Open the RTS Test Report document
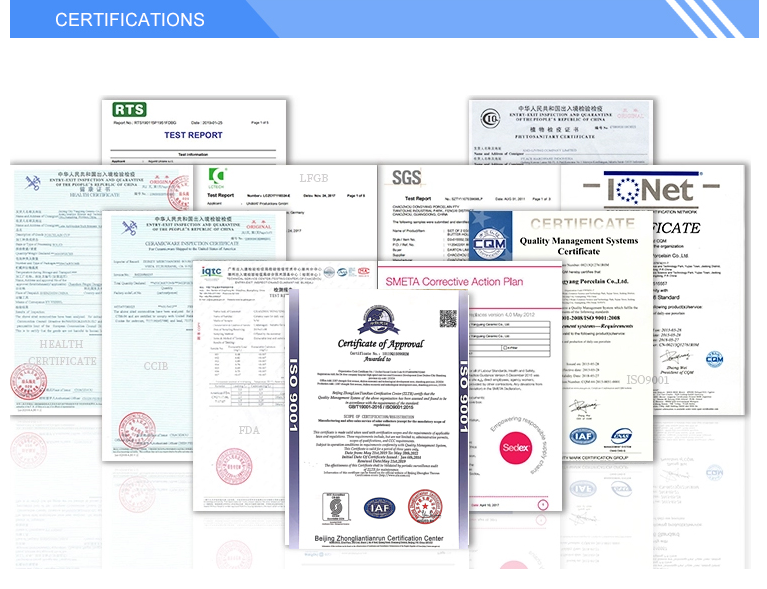767x589 pixels. click(x=194, y=132)
